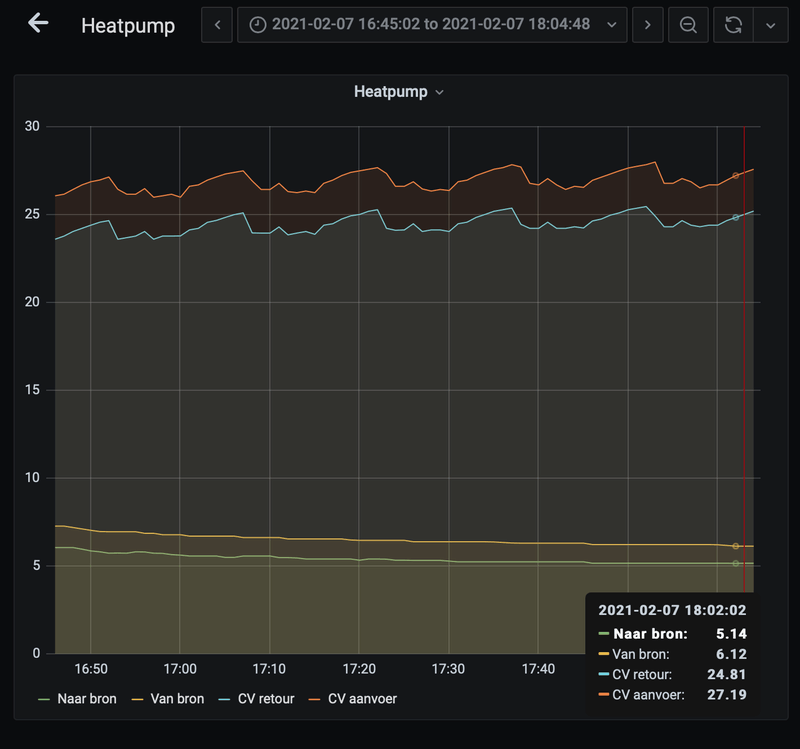This screenshot has width=800, height=749.
Task: Toggle Van bron series via legend label
Action: pos(177,699)
